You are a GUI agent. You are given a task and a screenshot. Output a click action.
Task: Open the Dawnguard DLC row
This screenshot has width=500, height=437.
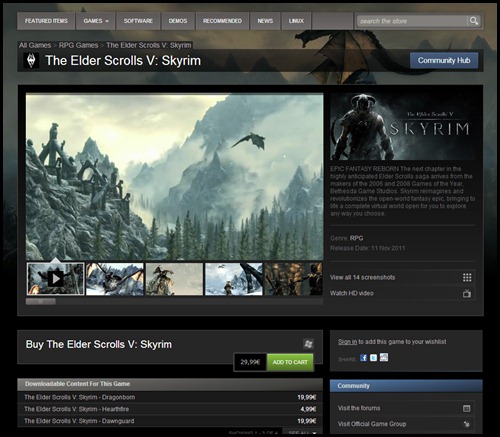point(170,421)
